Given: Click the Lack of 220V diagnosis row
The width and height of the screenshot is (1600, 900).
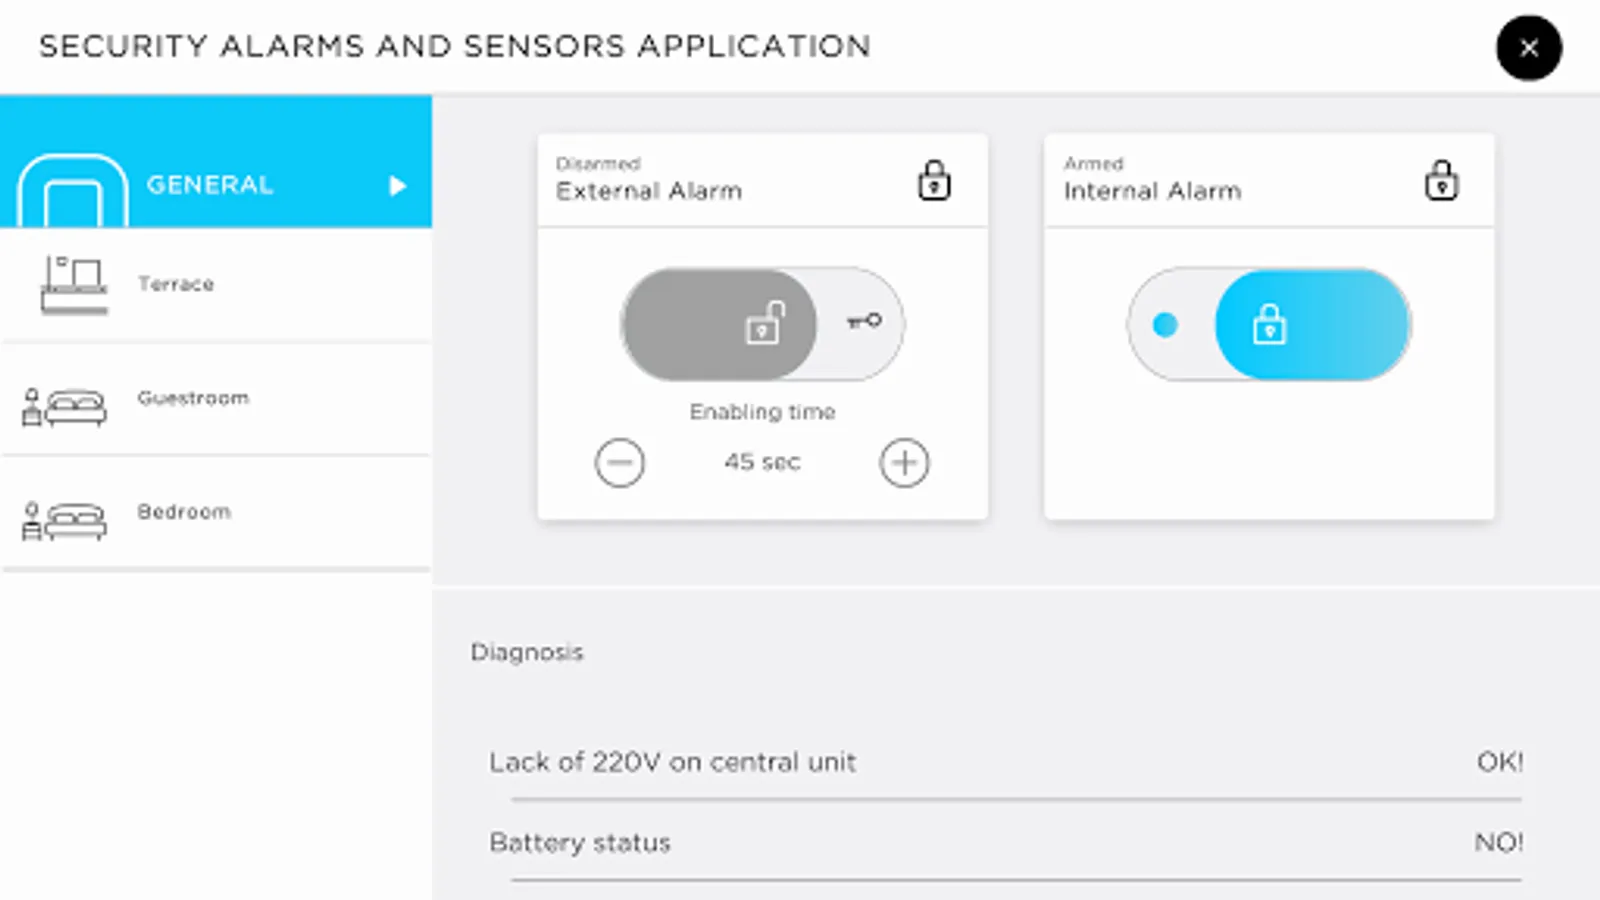Looking at the screenshot, I should tap(1005, 762).
